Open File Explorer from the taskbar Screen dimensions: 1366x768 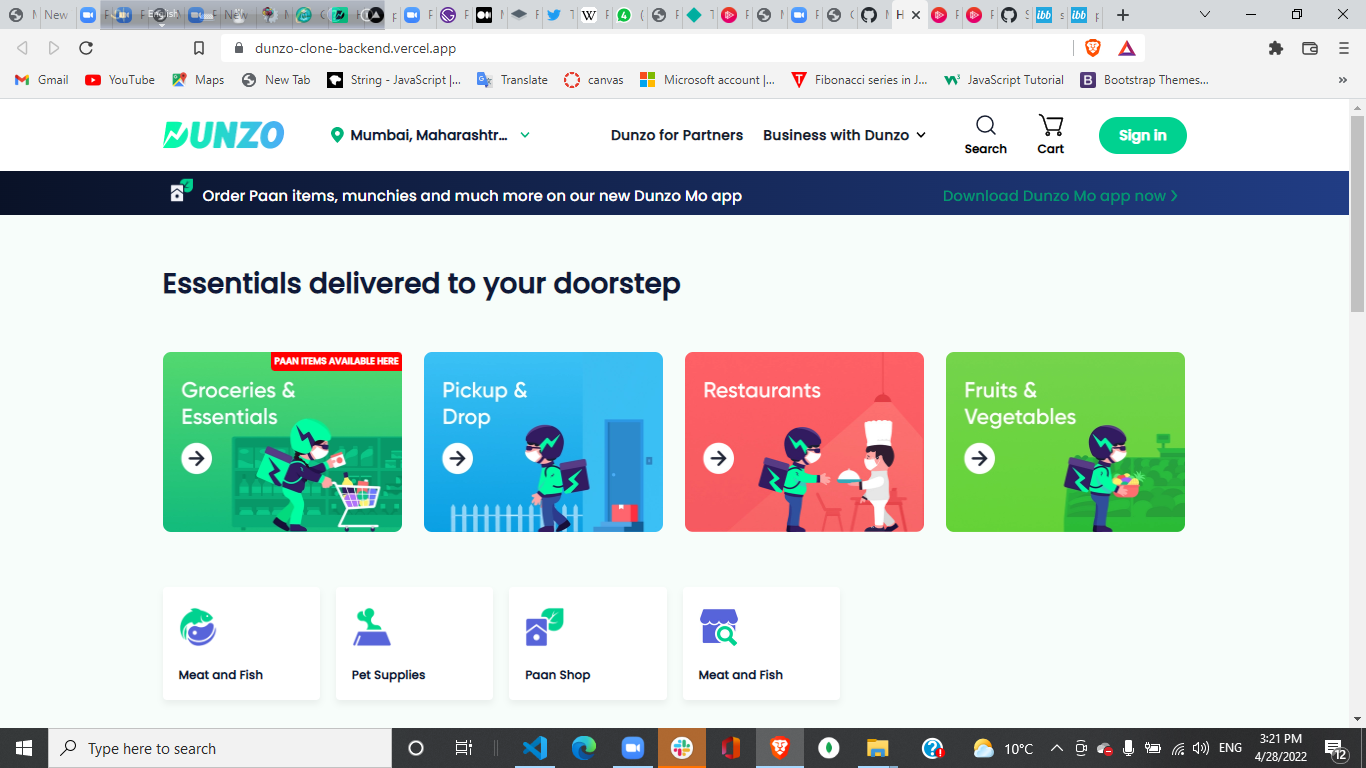point(877,748)
